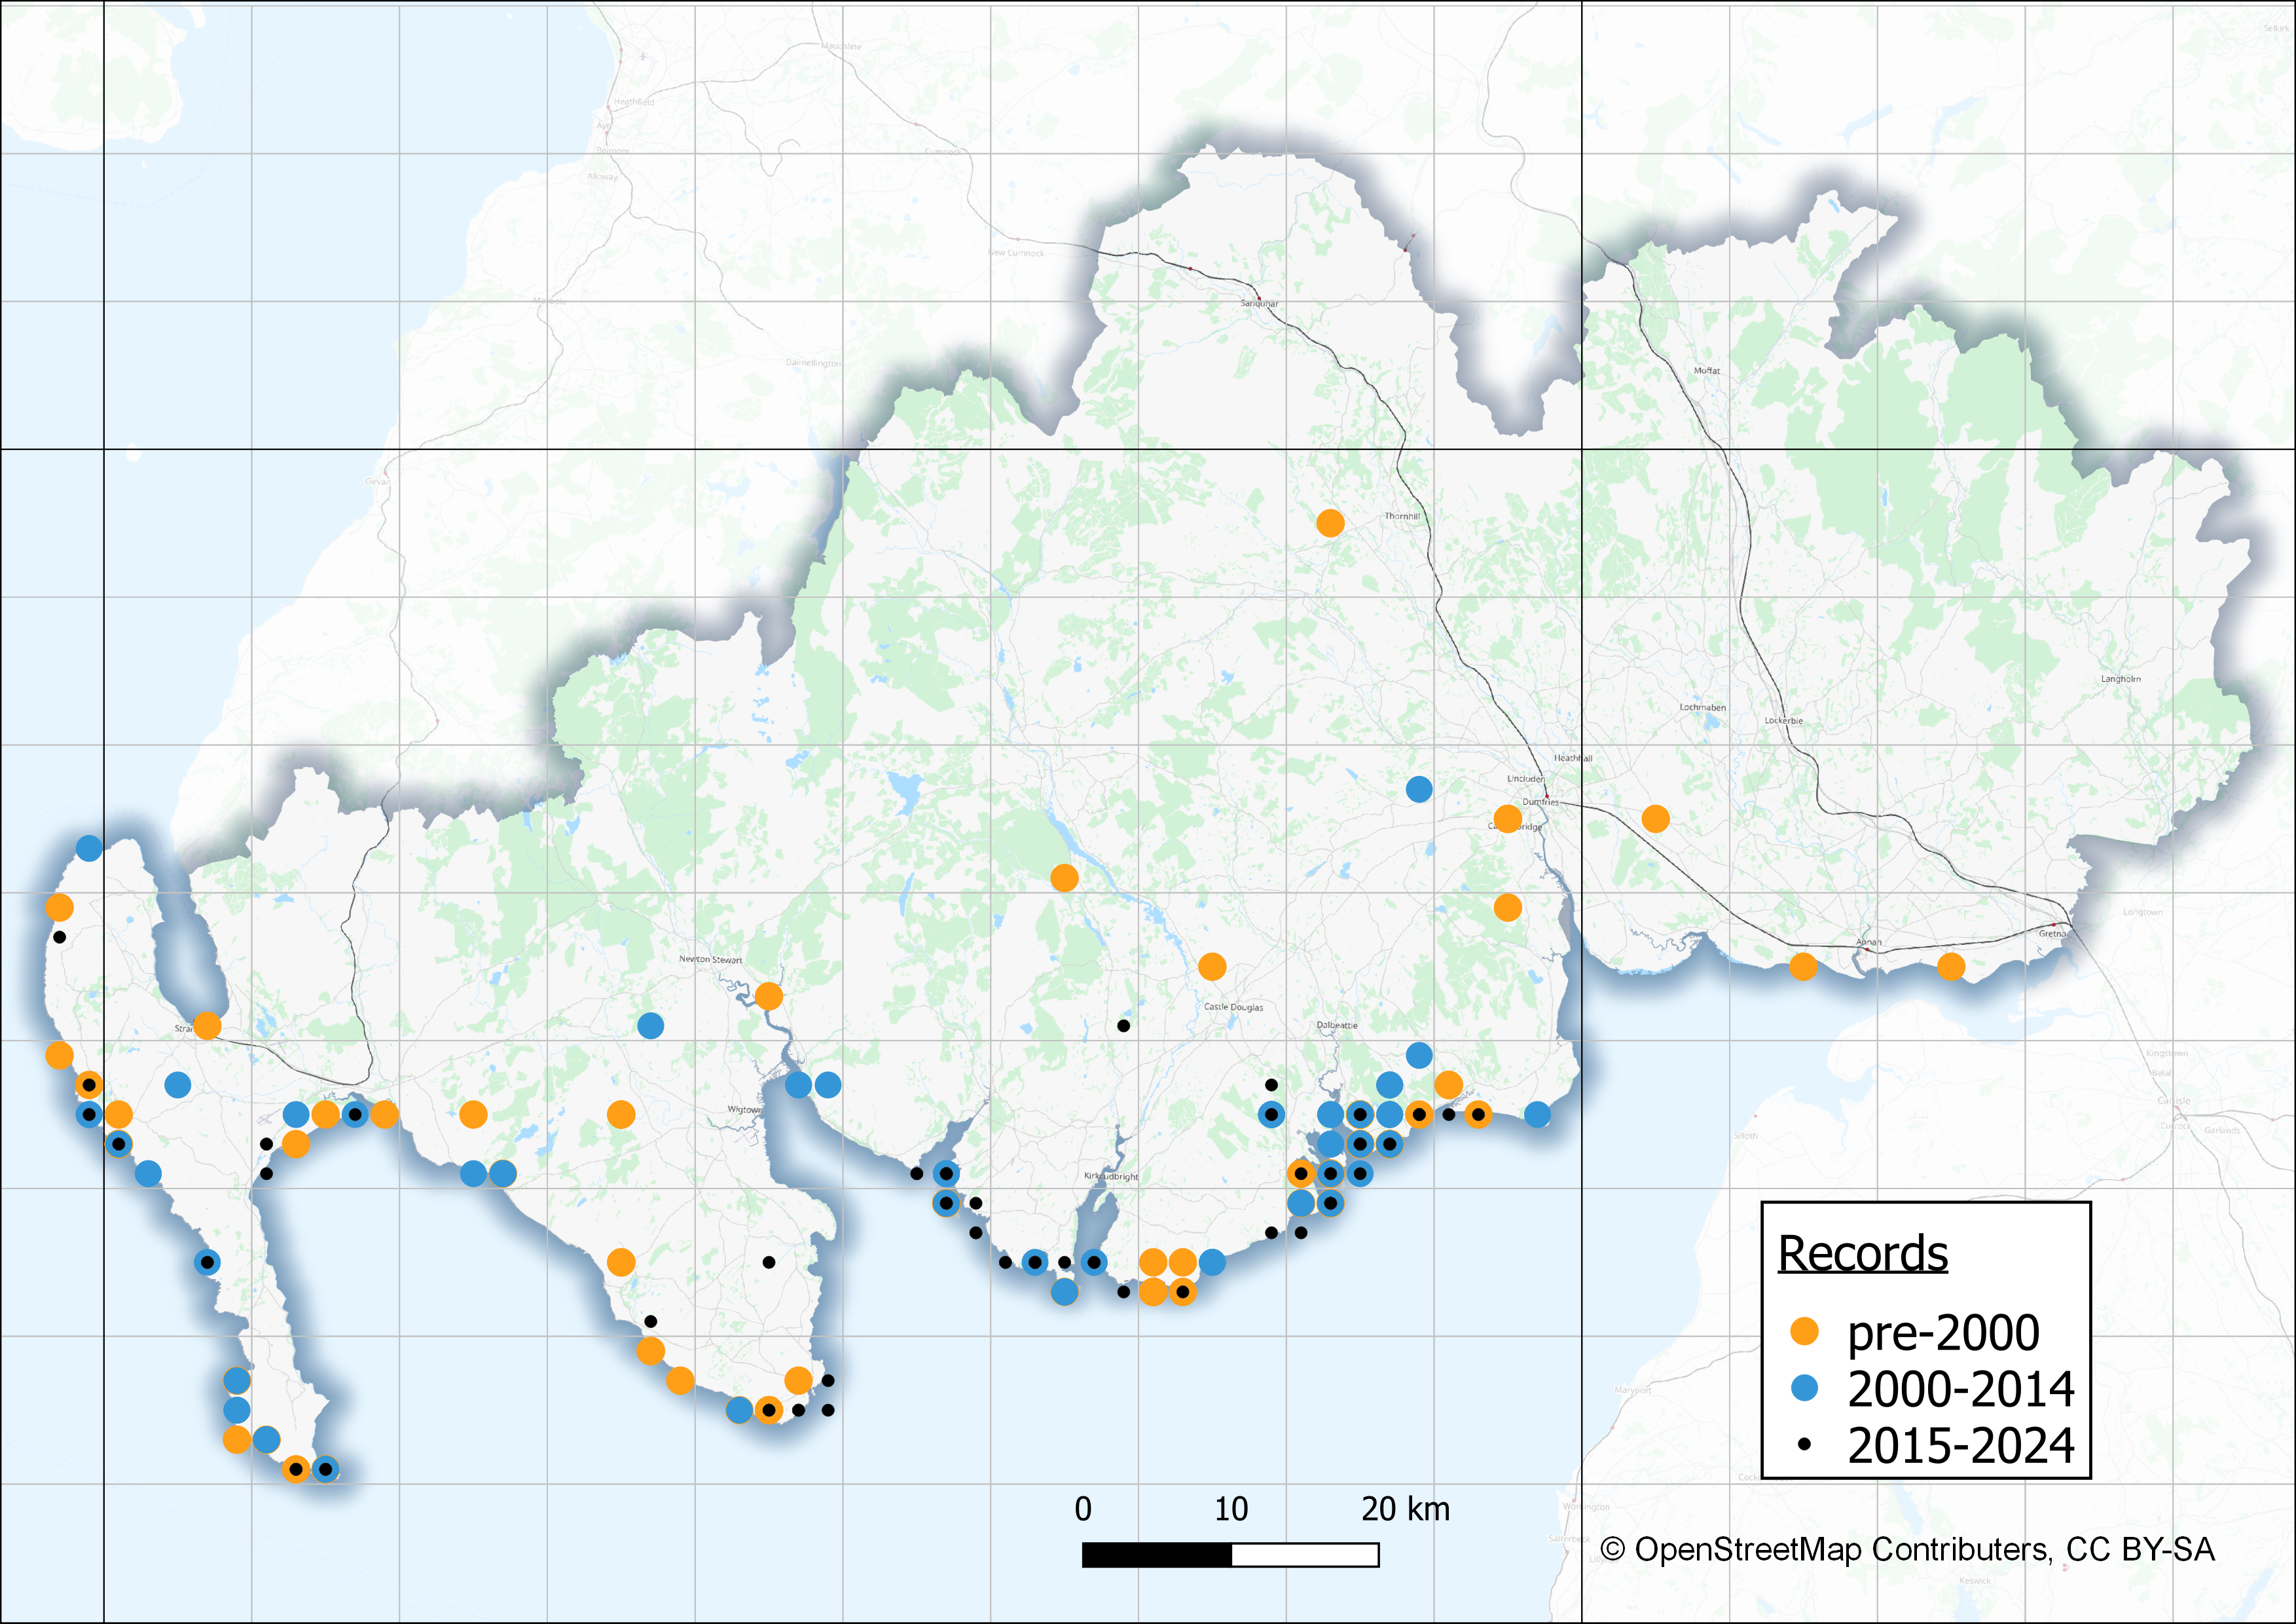Click the OpenStreetMap Contributors attribution text
2296x1624 pixels.
(1907, 1549)
